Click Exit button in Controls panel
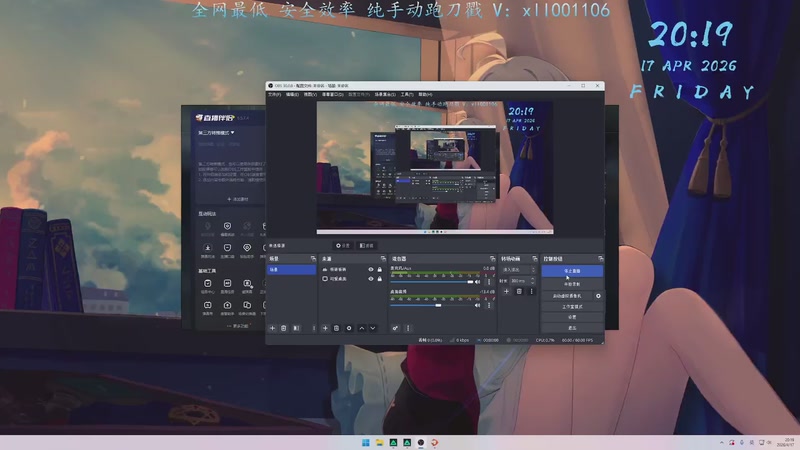Screen dimensions: 800x450 pyautogui.click(x=572, y=328)
